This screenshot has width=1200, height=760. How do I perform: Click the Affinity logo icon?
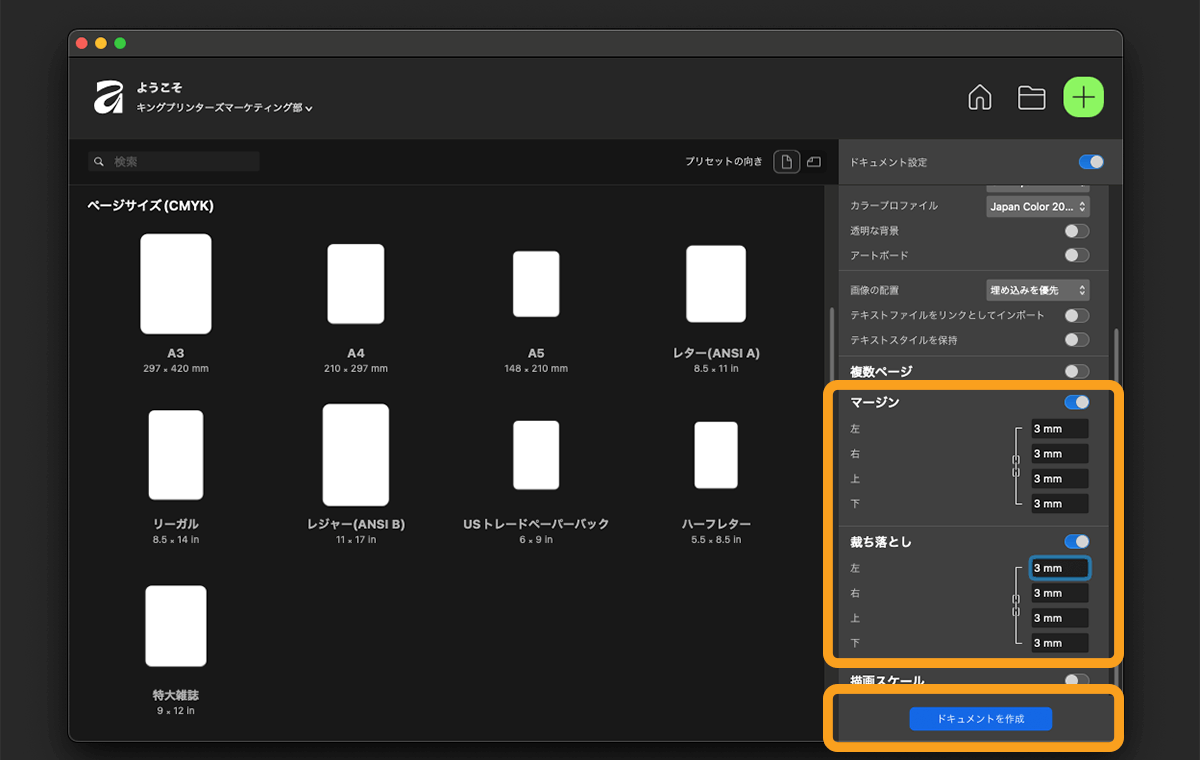(x=109, y=97)
